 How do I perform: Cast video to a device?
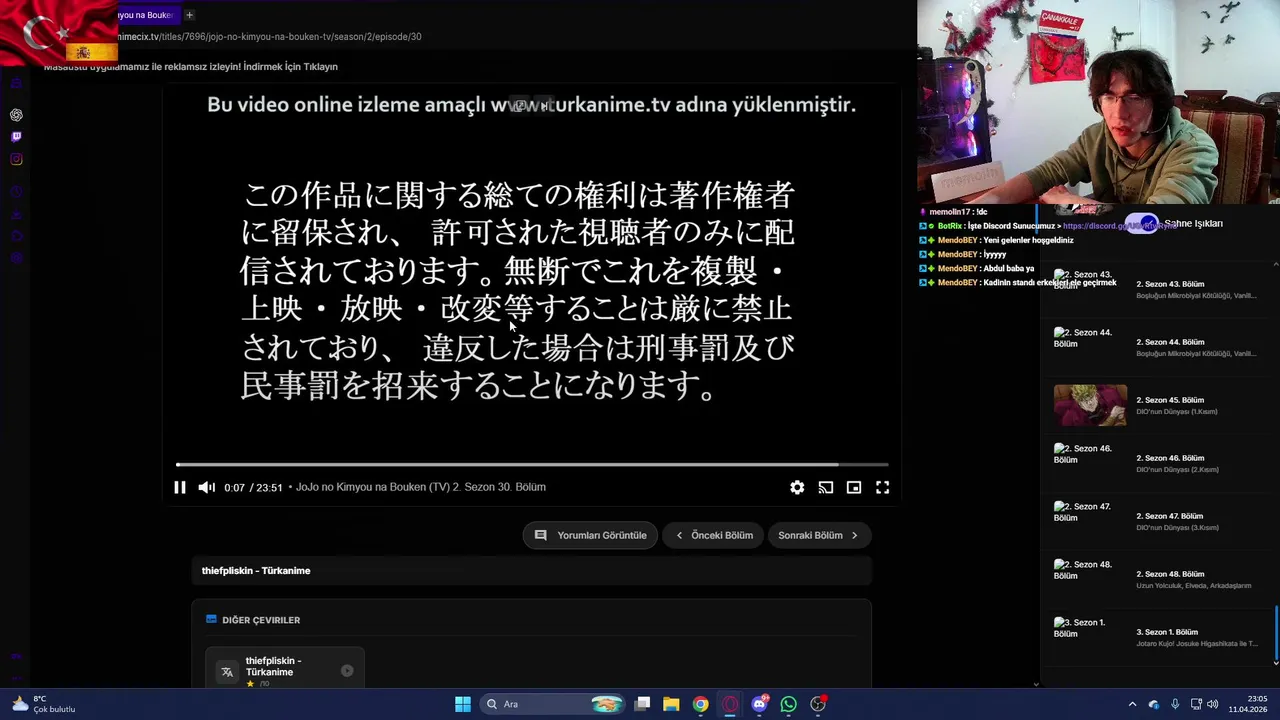point(825,487)
